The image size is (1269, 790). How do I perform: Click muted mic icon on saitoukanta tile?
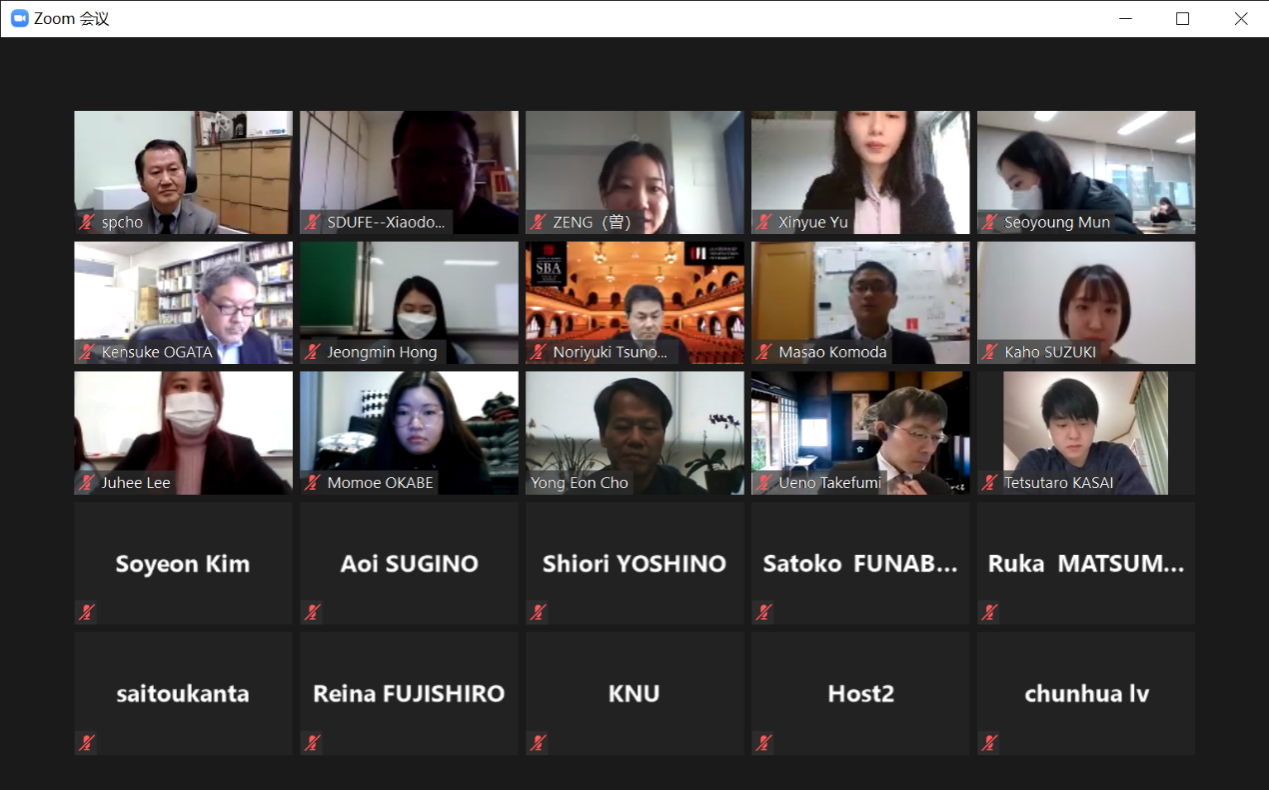[87, 743]
